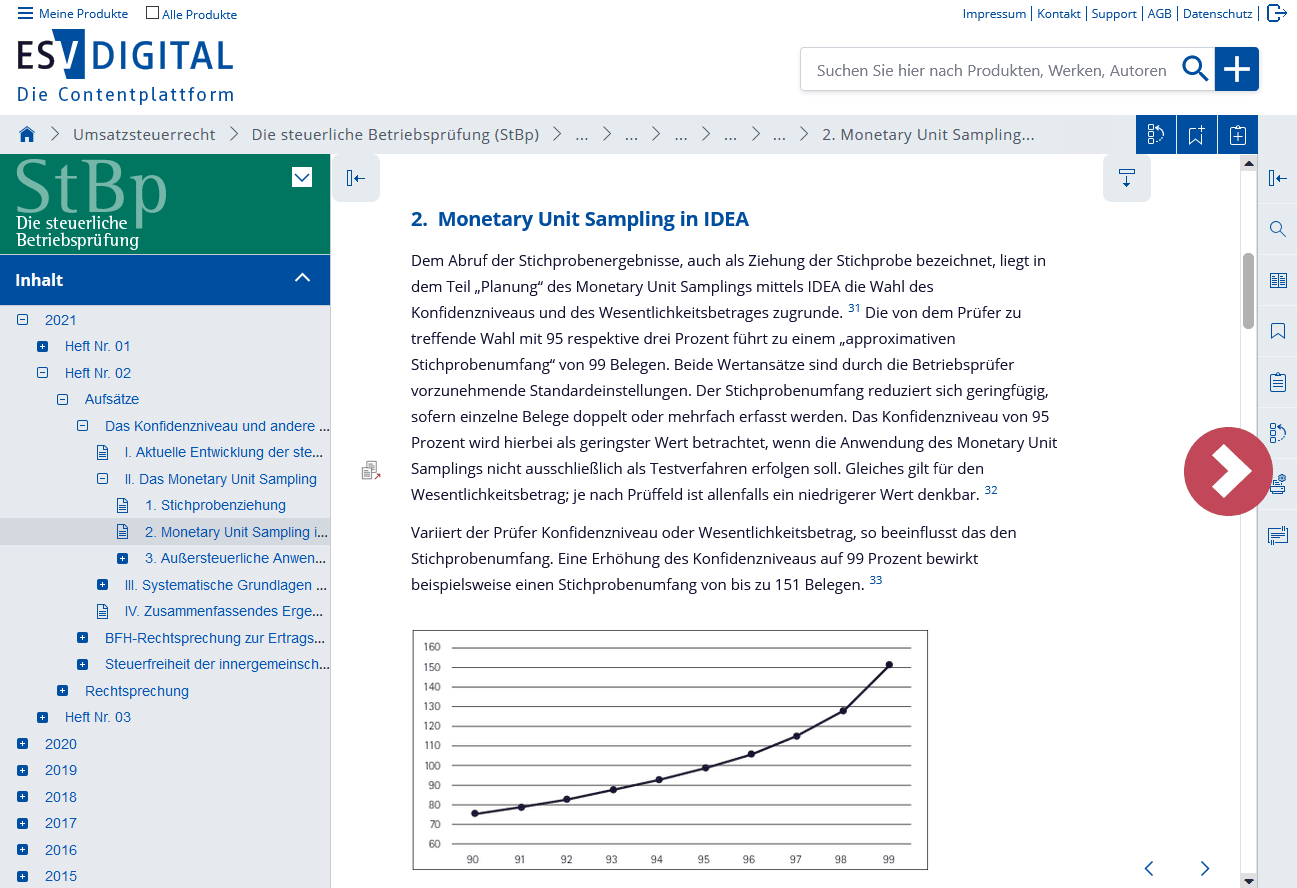Viewport: 1297px width, 888px height.
Task: Open footnote 33 reference
Action: pos(876,580)
